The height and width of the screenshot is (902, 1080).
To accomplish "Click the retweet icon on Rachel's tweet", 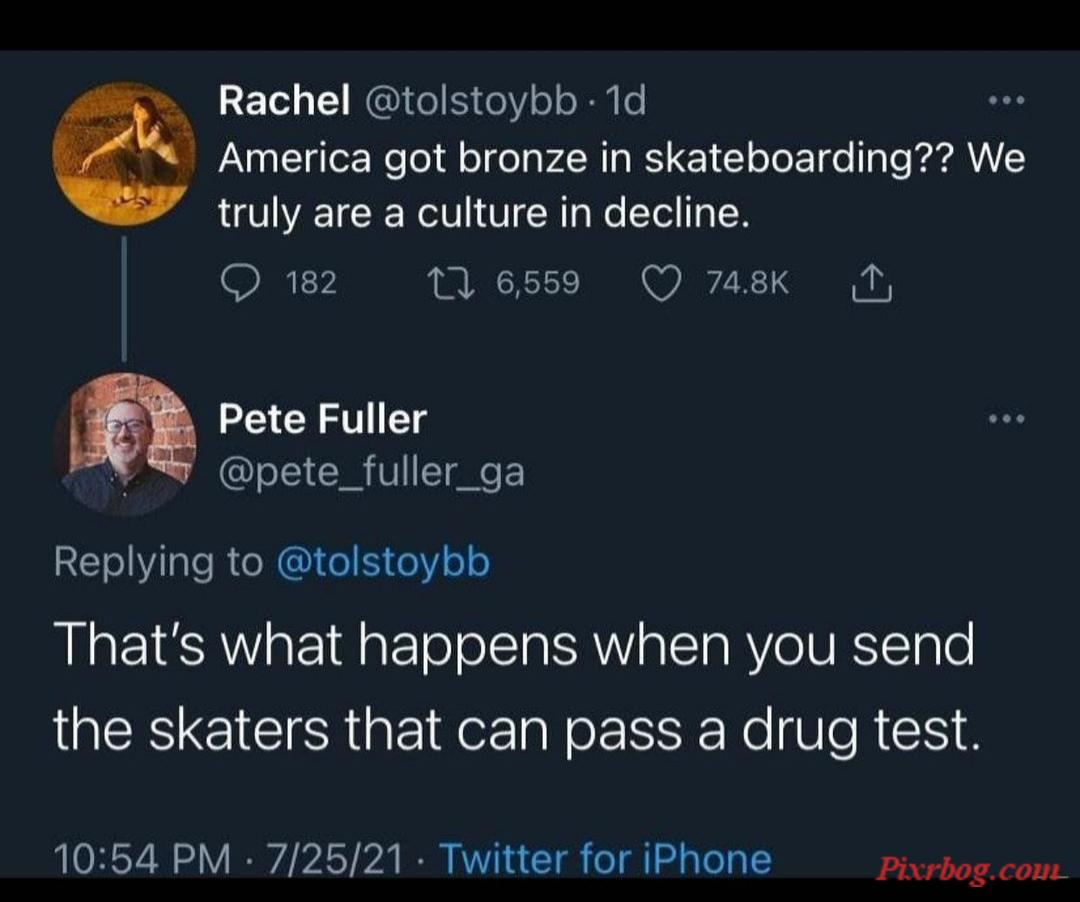I will tap(450, 283).
